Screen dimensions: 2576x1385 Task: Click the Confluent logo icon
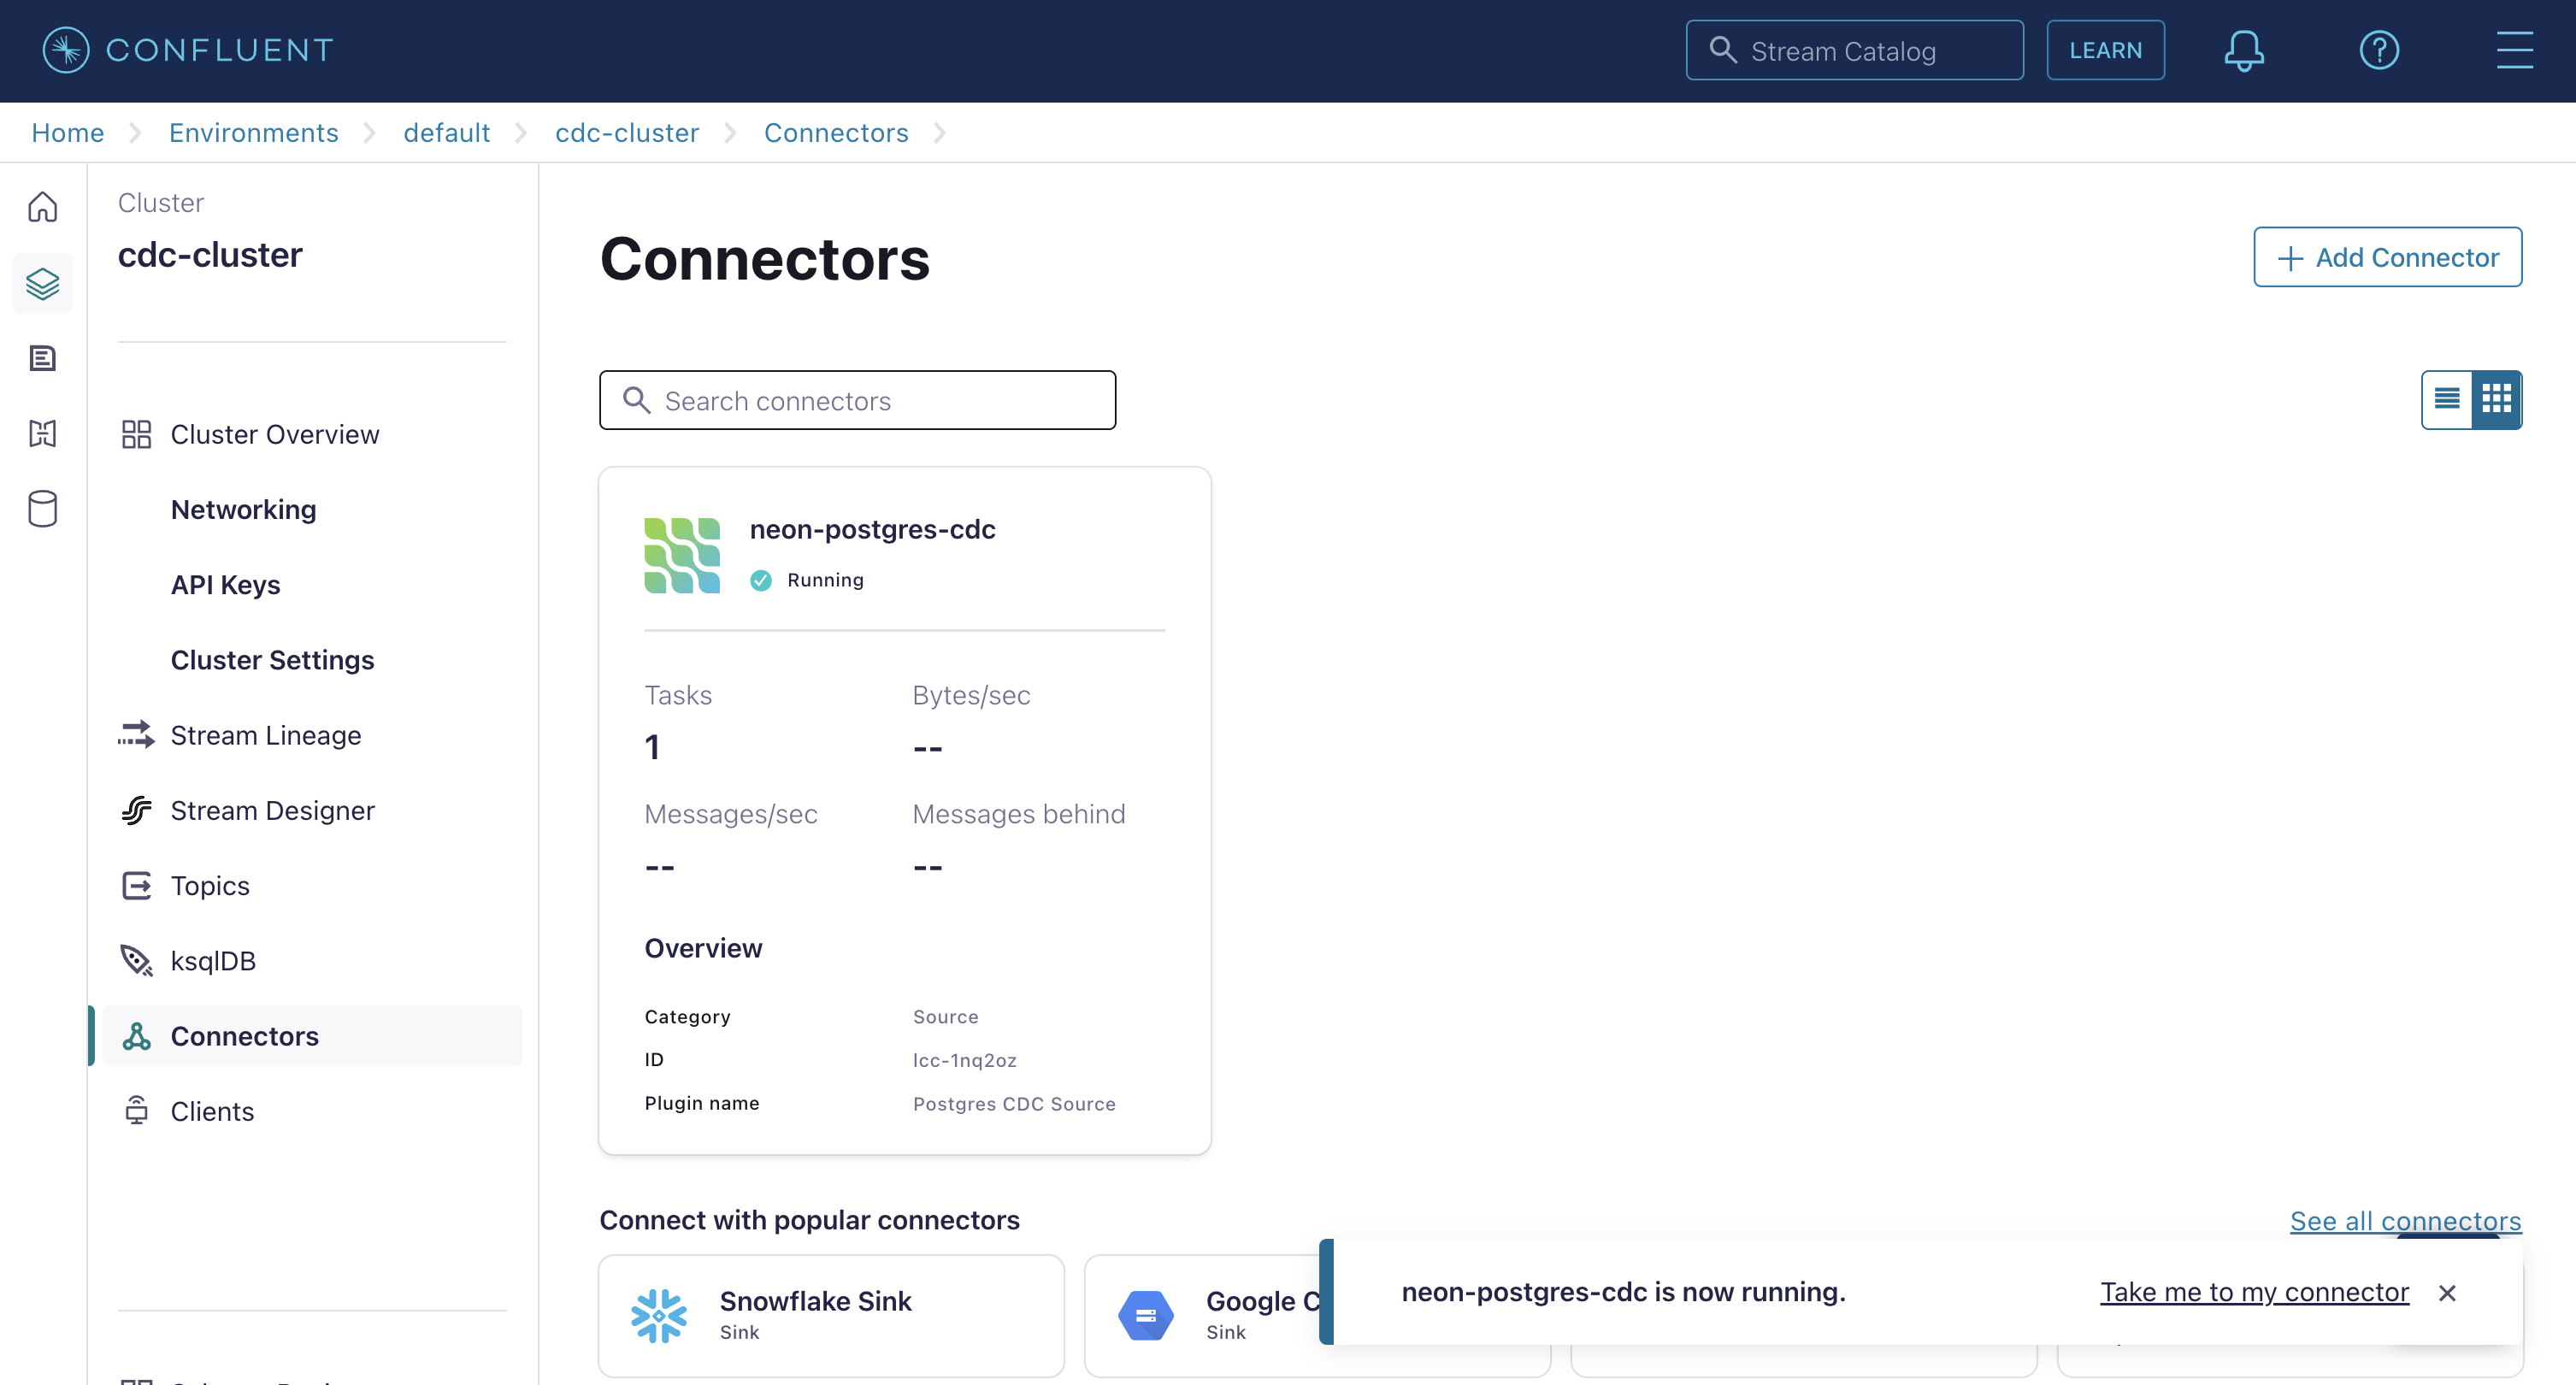[66, 50]
